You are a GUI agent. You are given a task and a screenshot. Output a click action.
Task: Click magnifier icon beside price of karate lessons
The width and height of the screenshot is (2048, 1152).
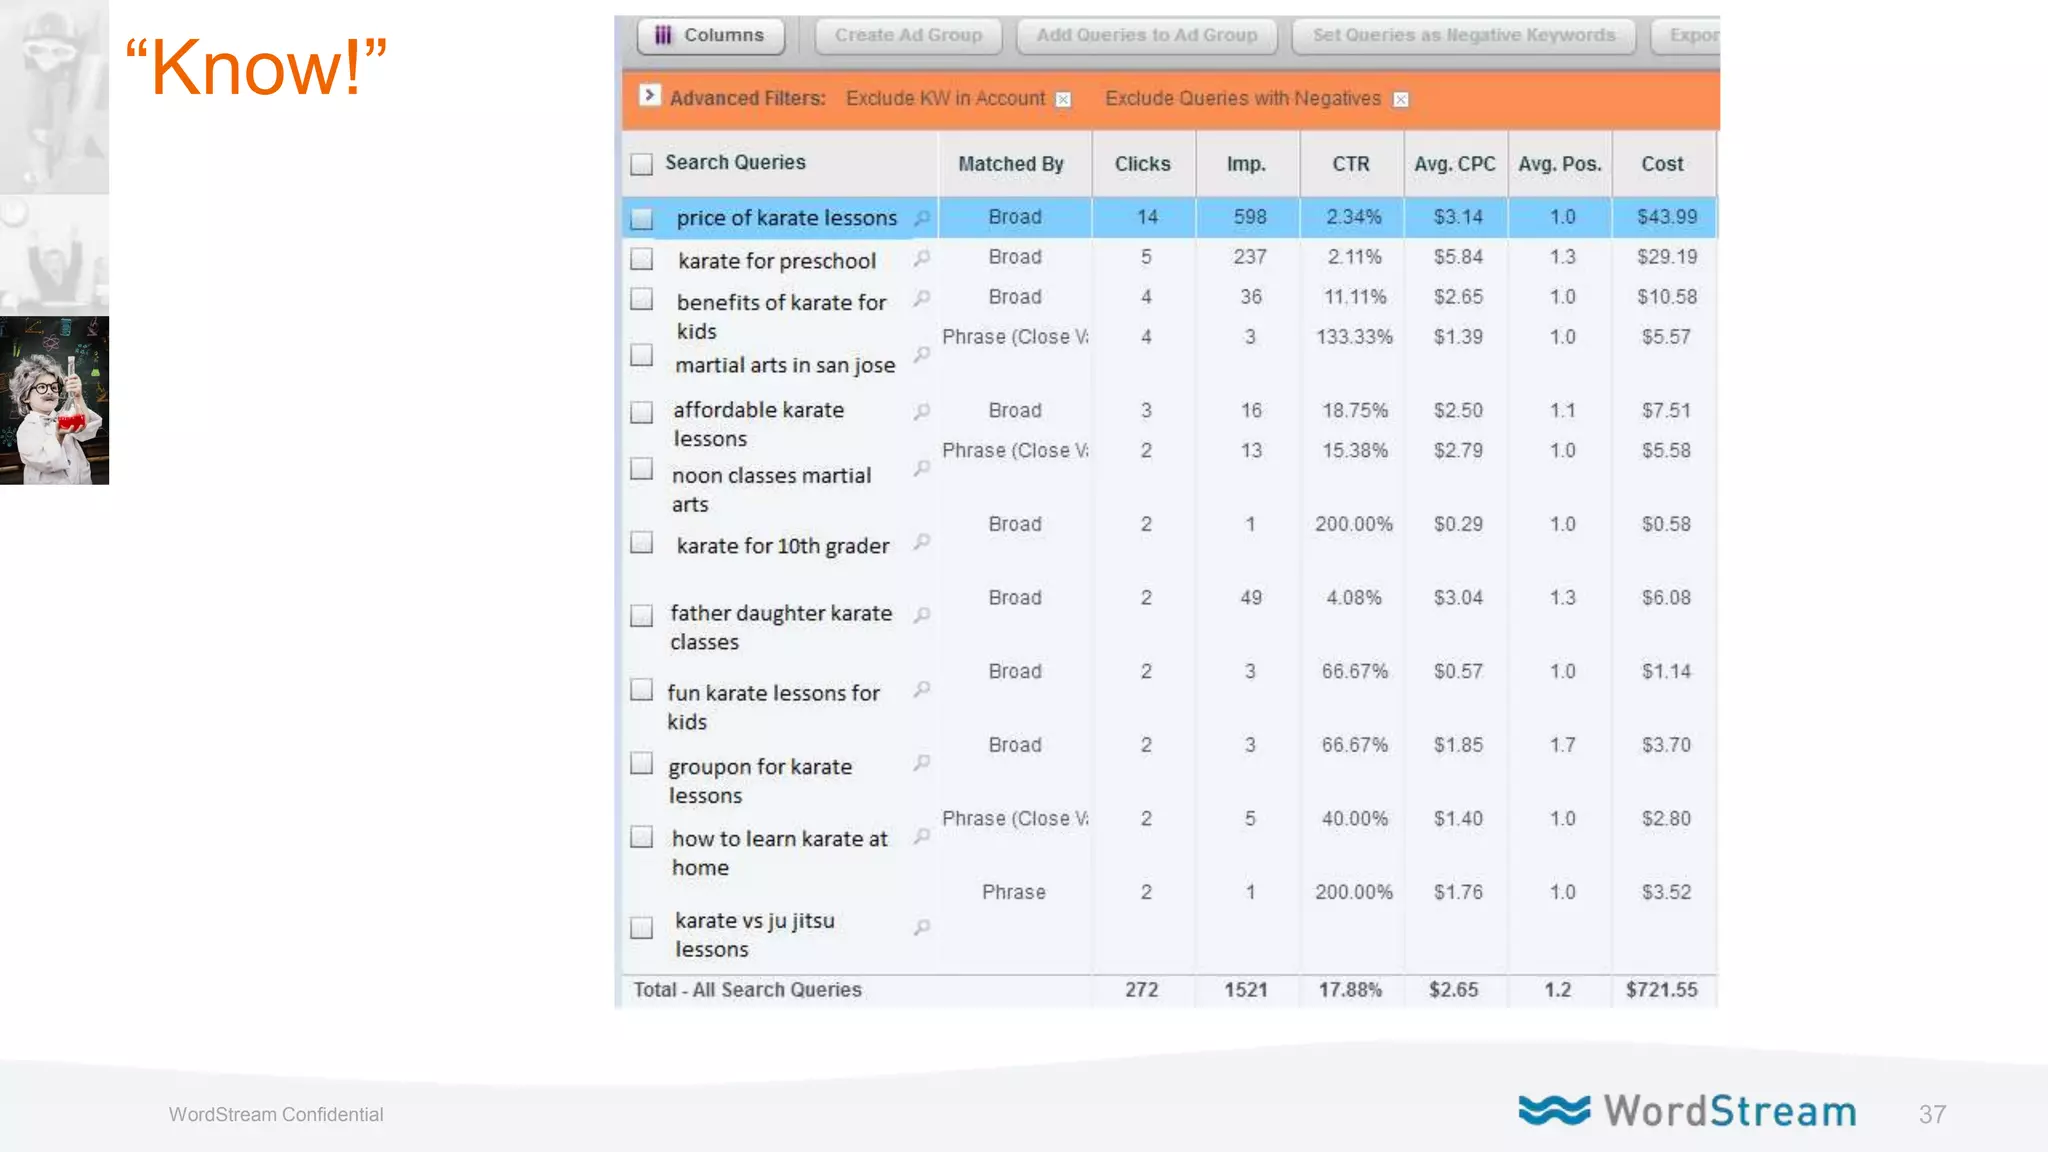[922, 217]
